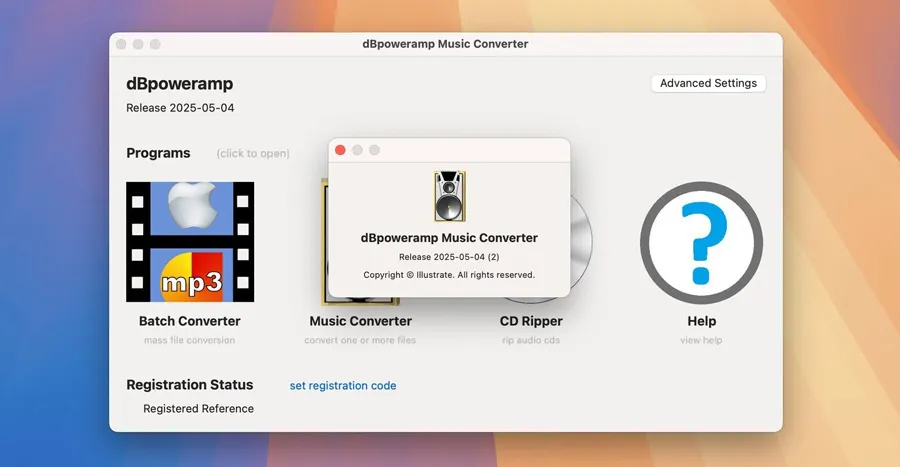Screen dimensions: 900x467
Task: Open the Batch Converter film-strip icon
Action: [x=190, y=242]
